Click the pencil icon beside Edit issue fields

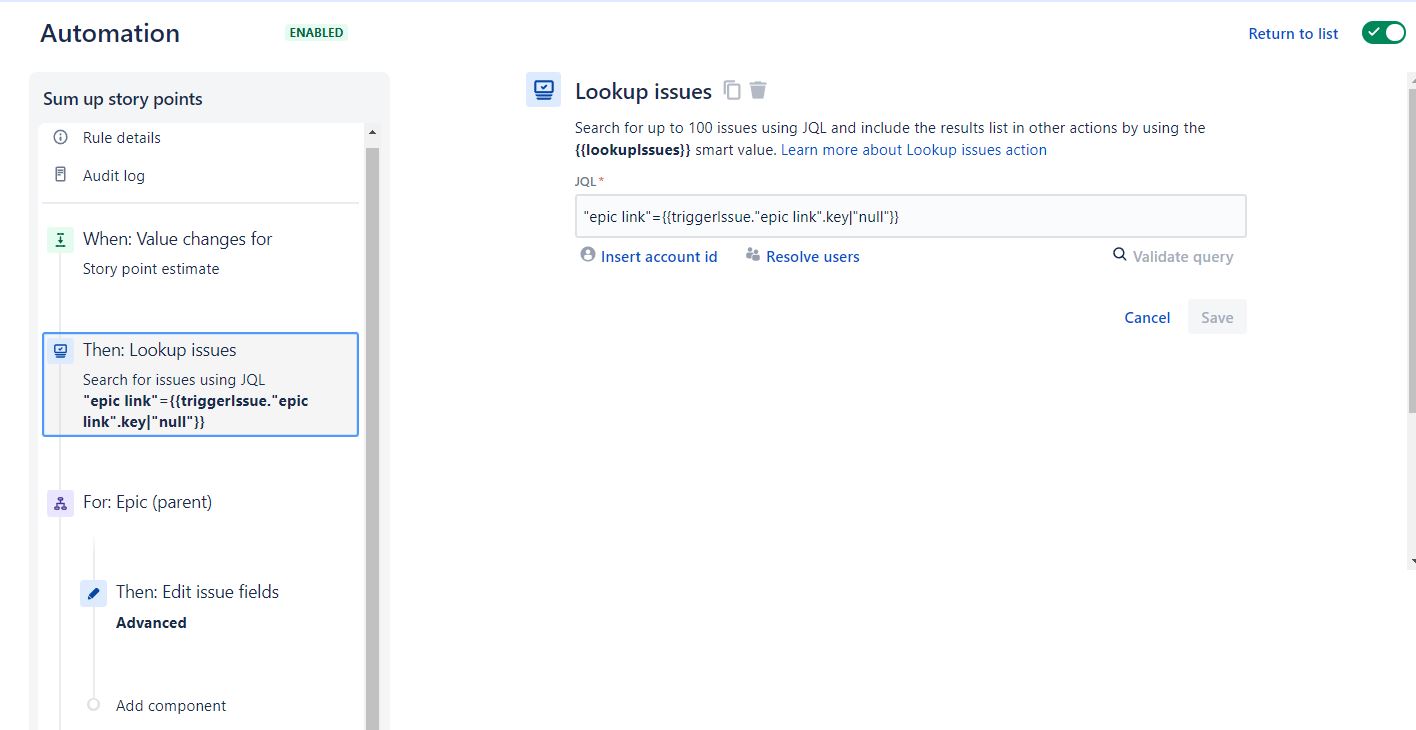(94, 593)
